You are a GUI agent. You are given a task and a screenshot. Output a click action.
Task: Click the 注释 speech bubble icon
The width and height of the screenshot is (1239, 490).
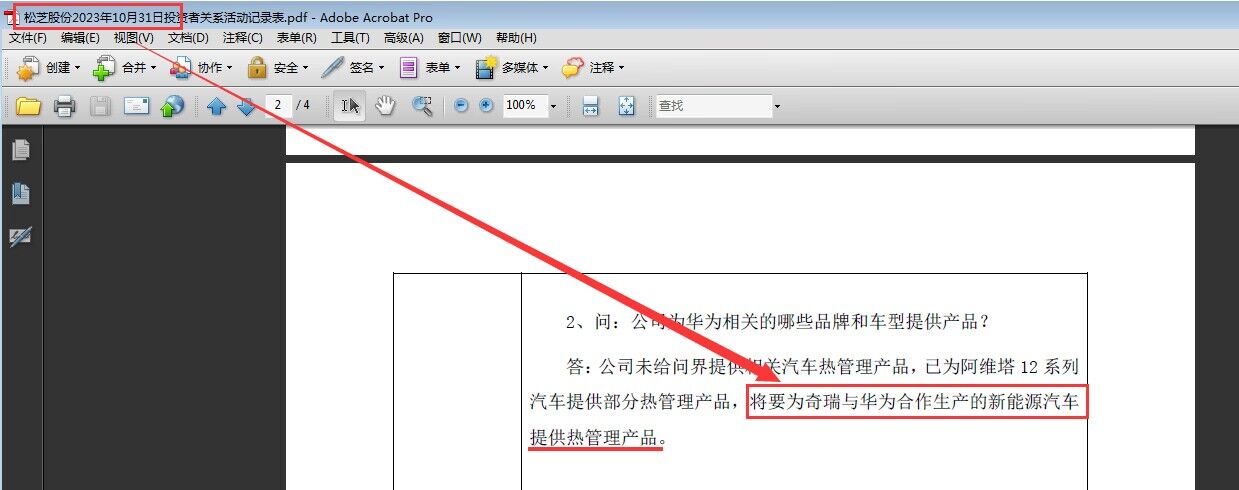[x=573, y=68]
